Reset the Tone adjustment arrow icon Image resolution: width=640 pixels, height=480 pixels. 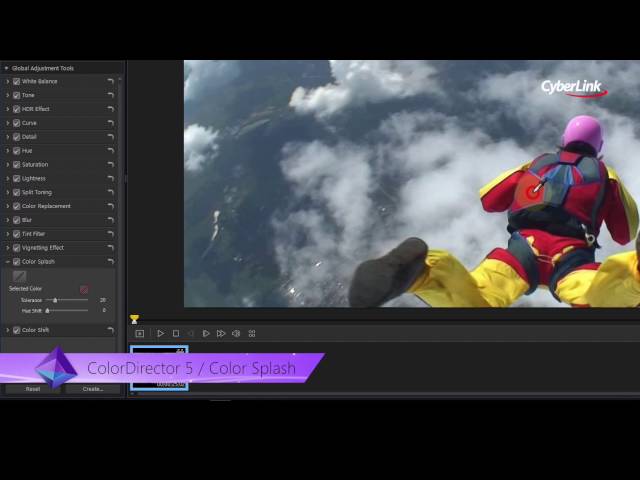(x=110, y=95)
